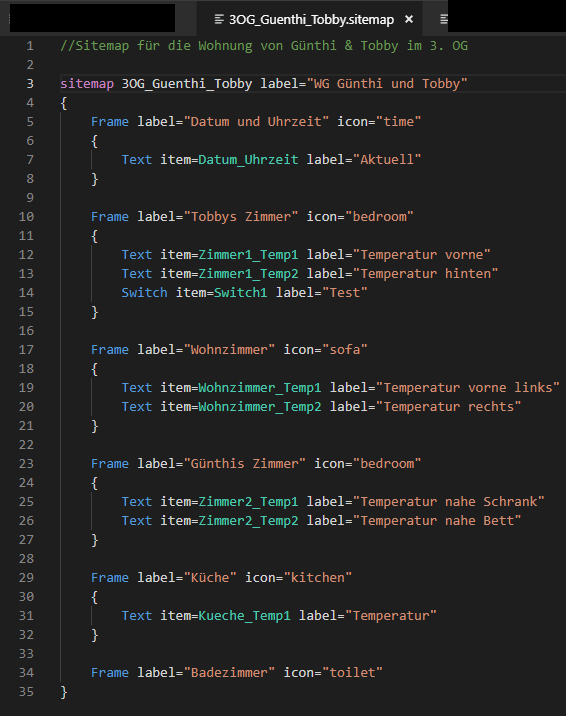The width and height of the screenshot is (566, 716).
Task: Click the 'toilet' icon string
Action: (352, 673)
